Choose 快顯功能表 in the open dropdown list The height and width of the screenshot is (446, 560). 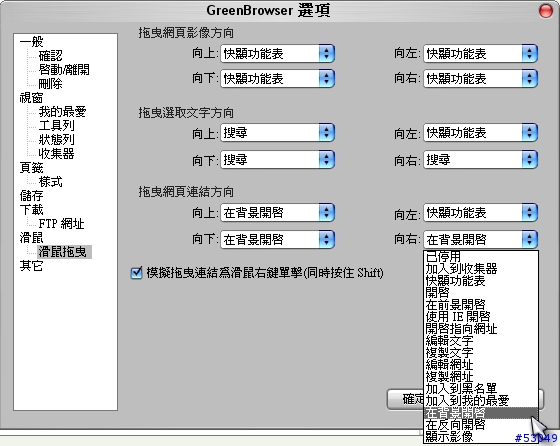481,281
